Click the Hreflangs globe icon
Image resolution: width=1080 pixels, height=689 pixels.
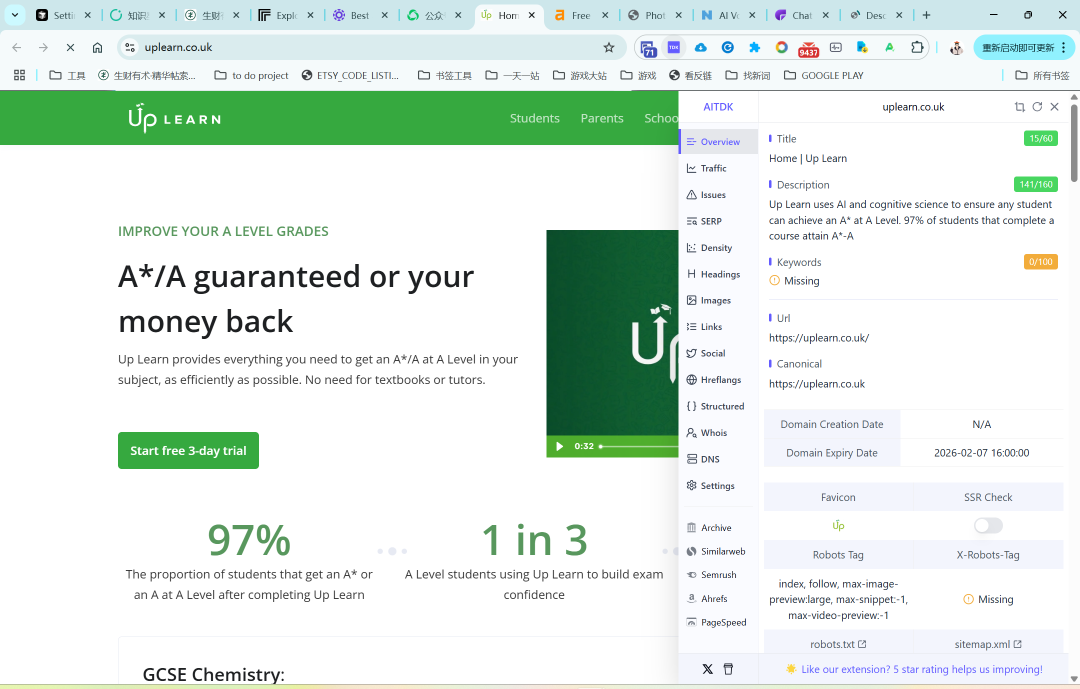692,380
